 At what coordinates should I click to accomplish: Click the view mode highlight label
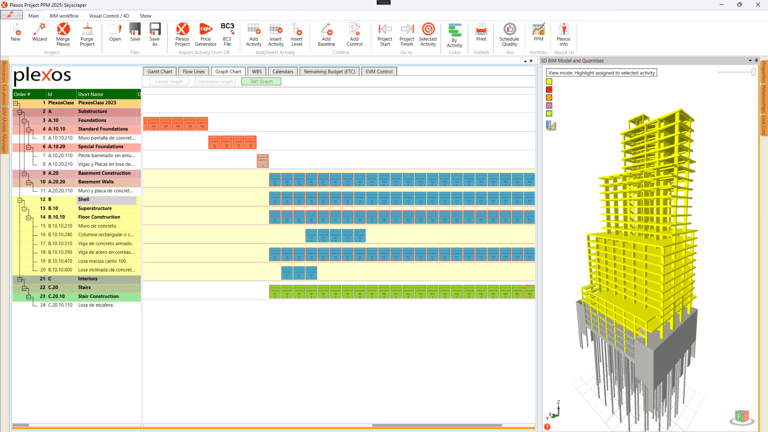coord(601,72)
